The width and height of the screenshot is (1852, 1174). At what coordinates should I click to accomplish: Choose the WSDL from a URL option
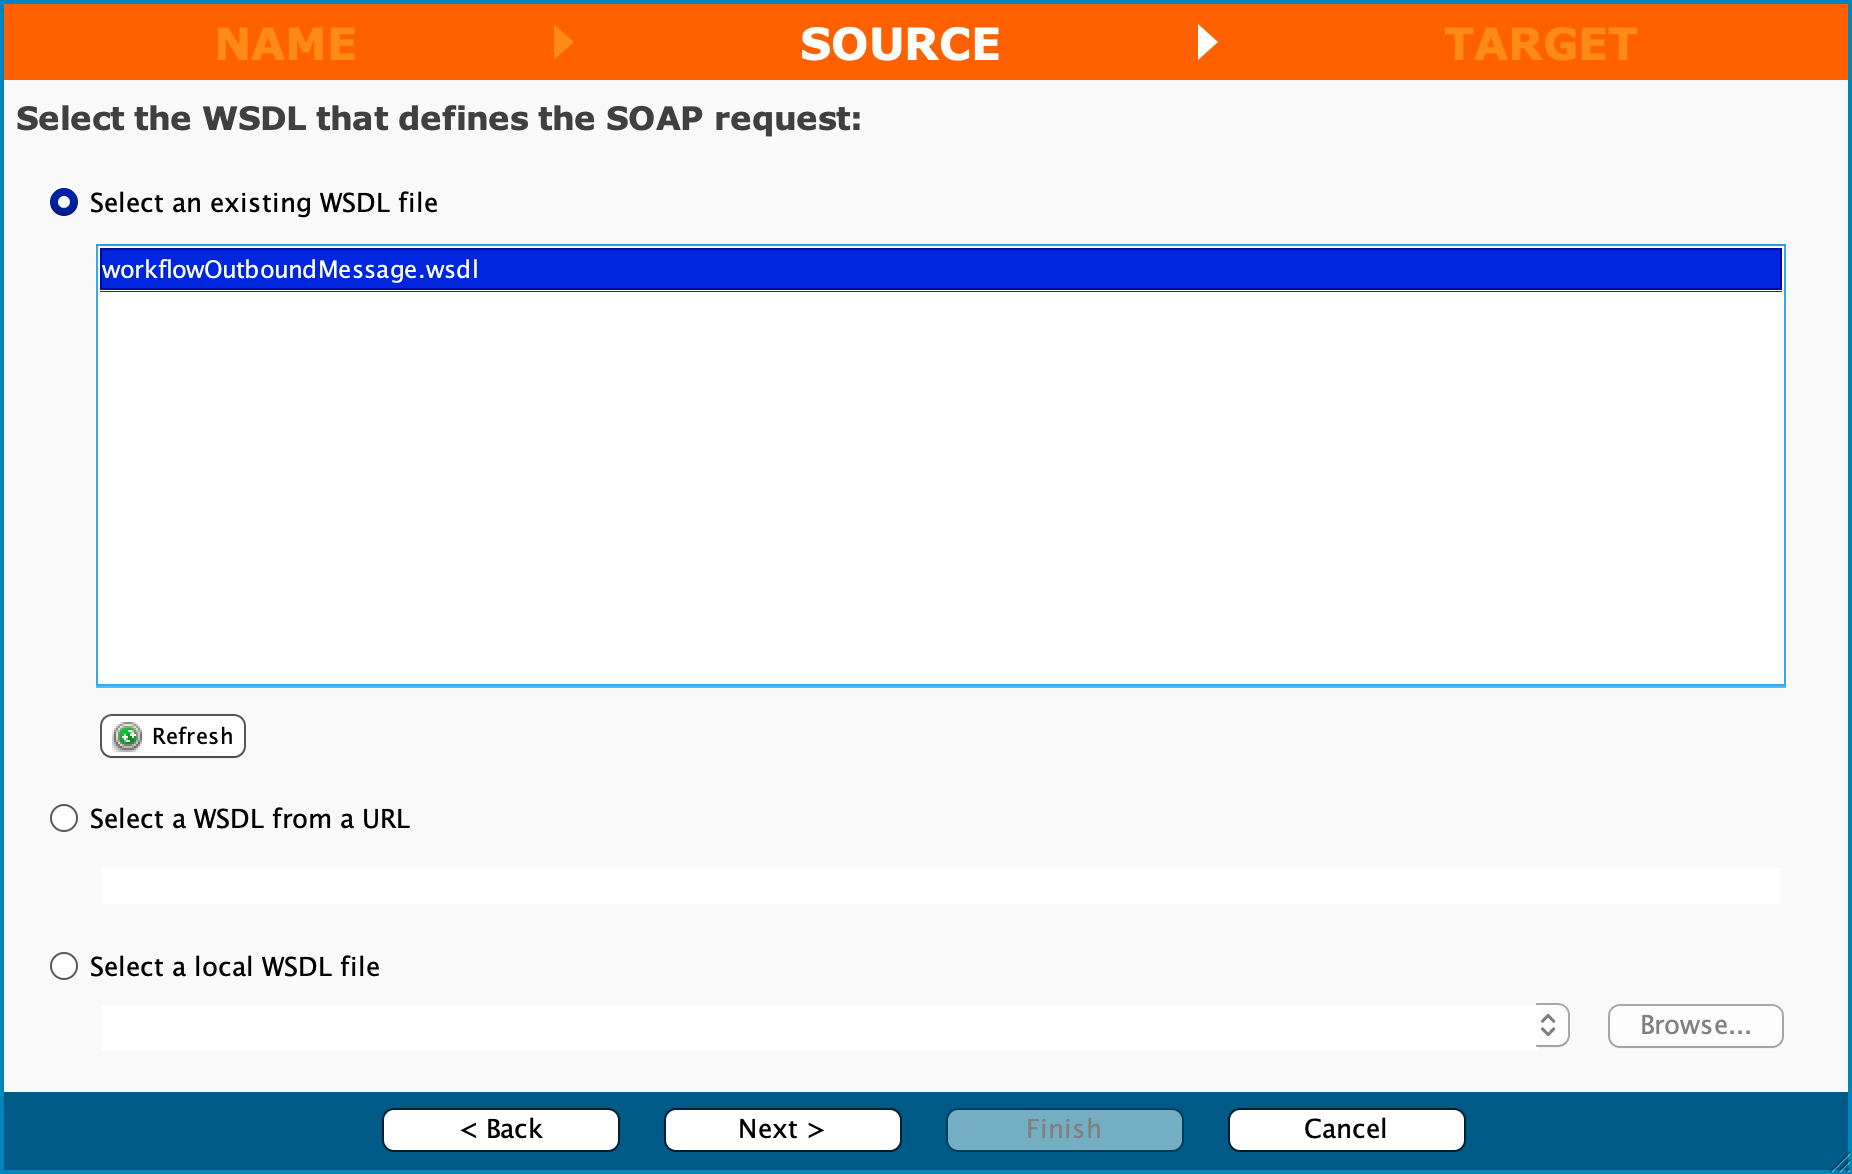[x=64, y=819]
